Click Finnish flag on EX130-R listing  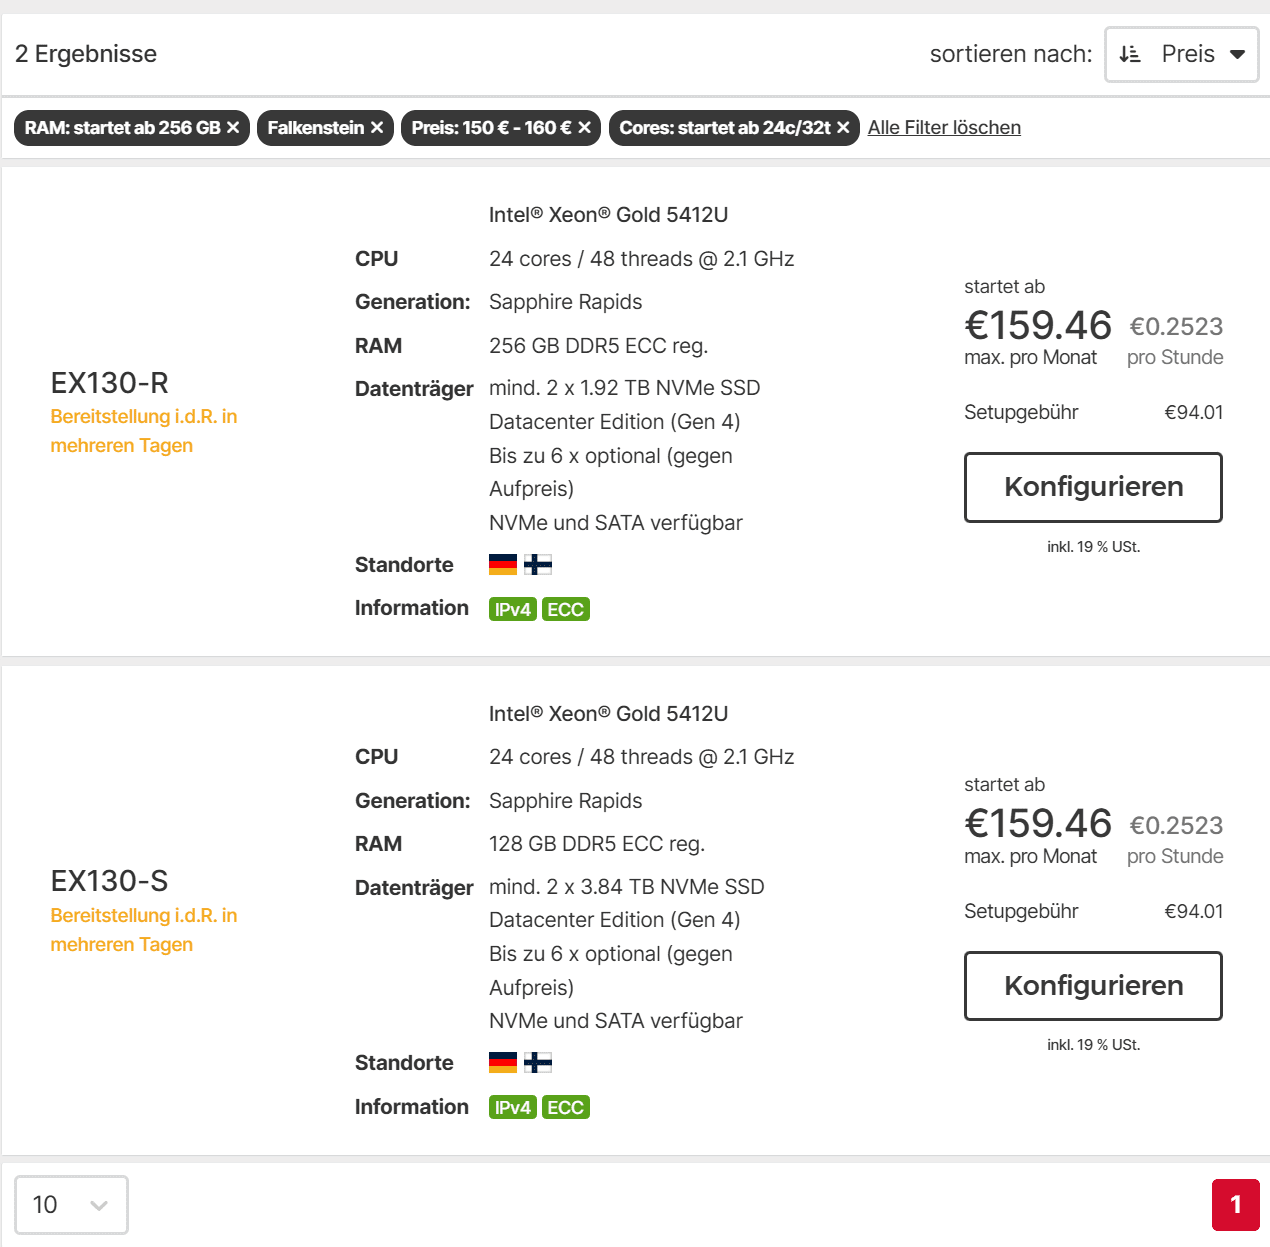pyautogui.click(x=538, y=565)
